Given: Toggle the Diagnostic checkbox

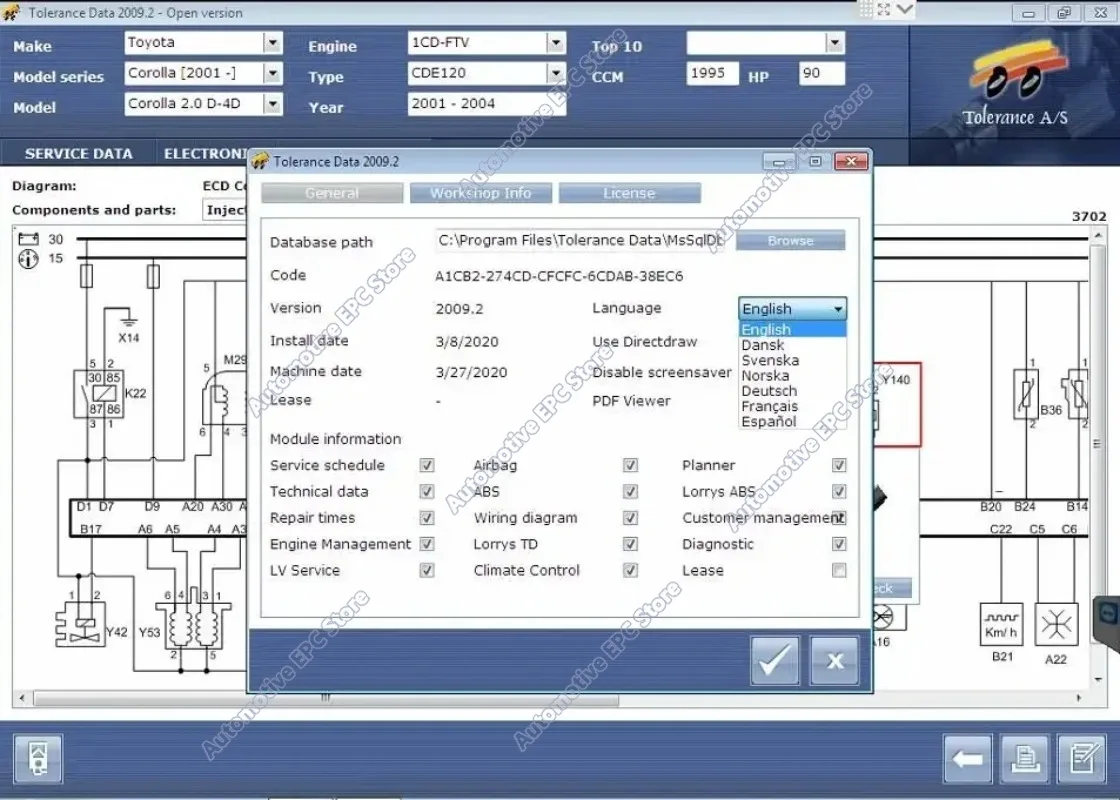Looking at the screenshot, I should (x=839, y=544).
